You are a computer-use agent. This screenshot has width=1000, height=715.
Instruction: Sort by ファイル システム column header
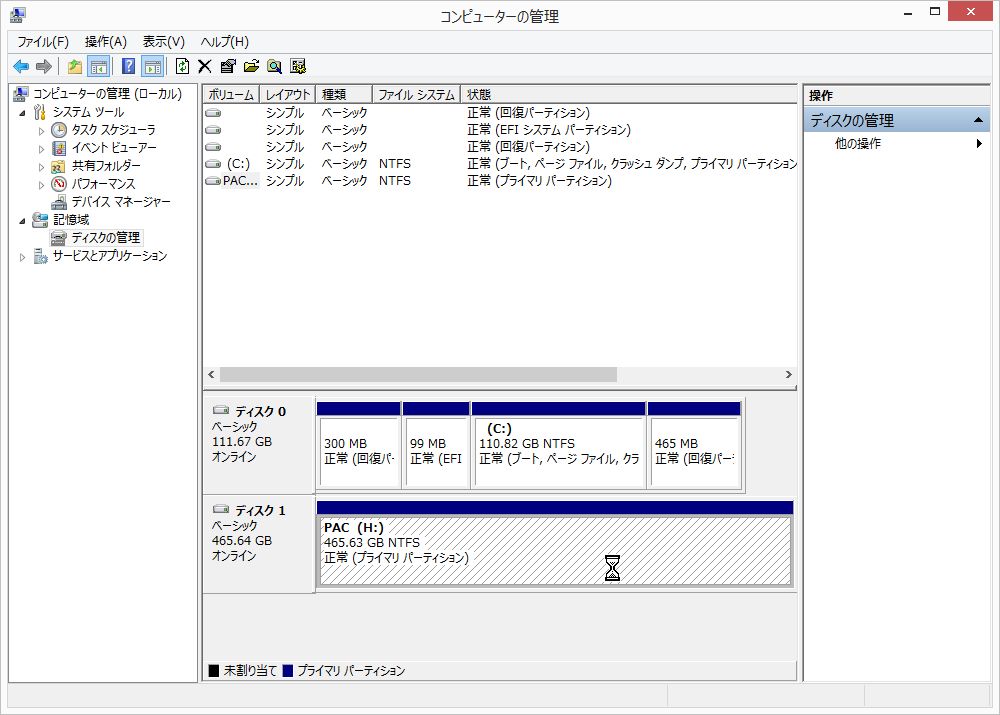click(x=416, y=94)
